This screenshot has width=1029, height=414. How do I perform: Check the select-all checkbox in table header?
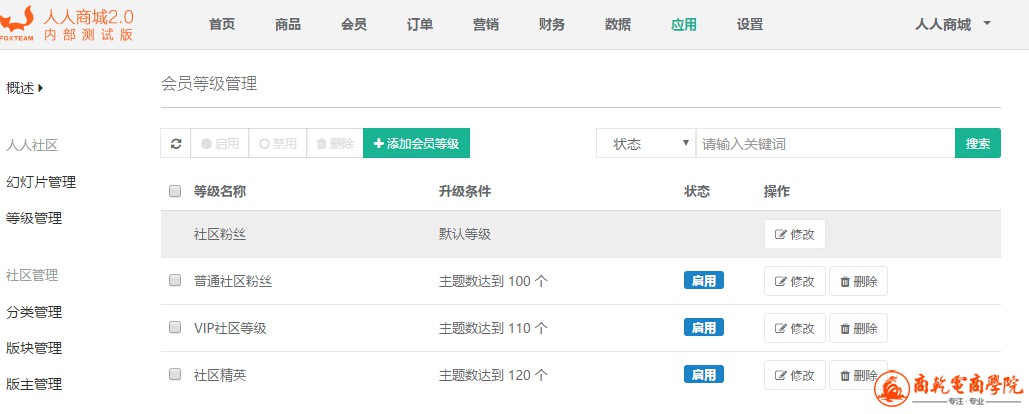pyautogui.click(x=175, y=191)
